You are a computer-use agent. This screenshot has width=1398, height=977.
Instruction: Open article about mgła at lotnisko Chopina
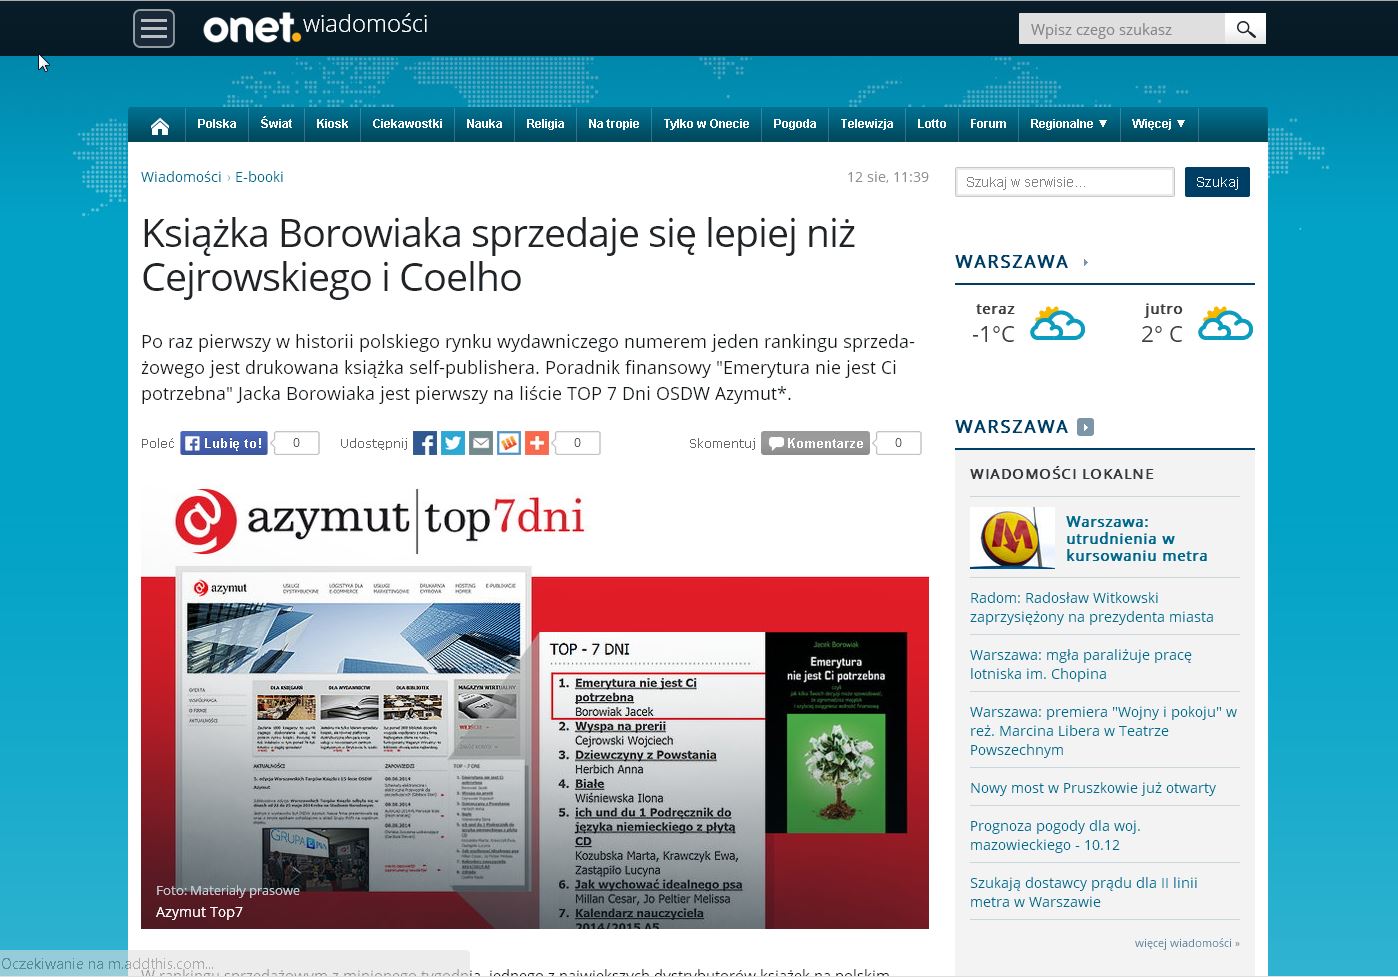(1081, 664)
